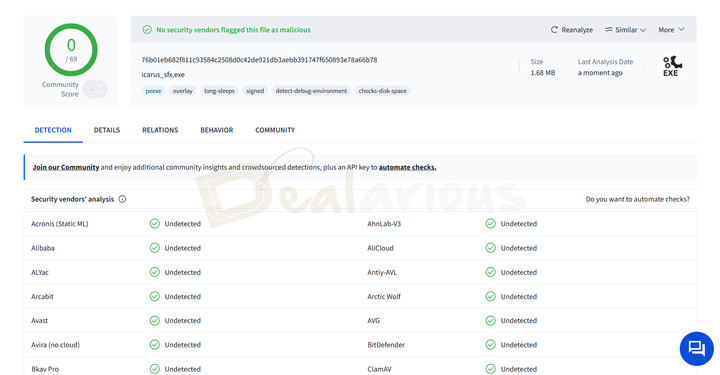Click the Security vendors' analysis heading
This screenshot has width=720, height=375.
pos(73,199)
